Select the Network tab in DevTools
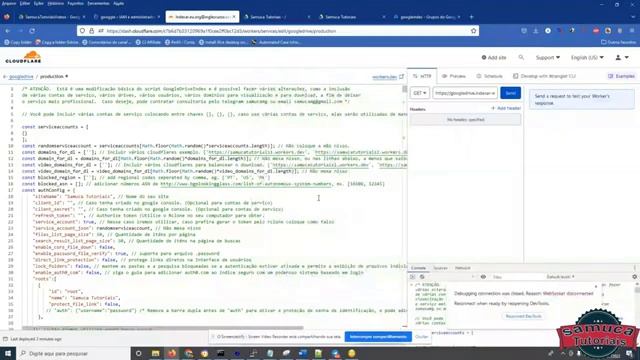The height and width of the screenshot is (360, 640). click(x=462, y=268)
